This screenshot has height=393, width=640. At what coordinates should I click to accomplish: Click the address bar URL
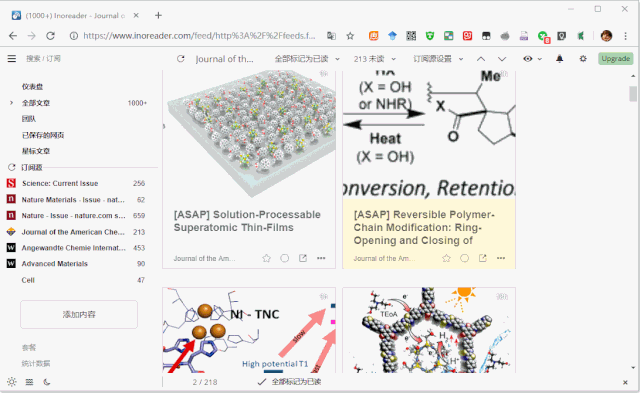pos(199,36)
